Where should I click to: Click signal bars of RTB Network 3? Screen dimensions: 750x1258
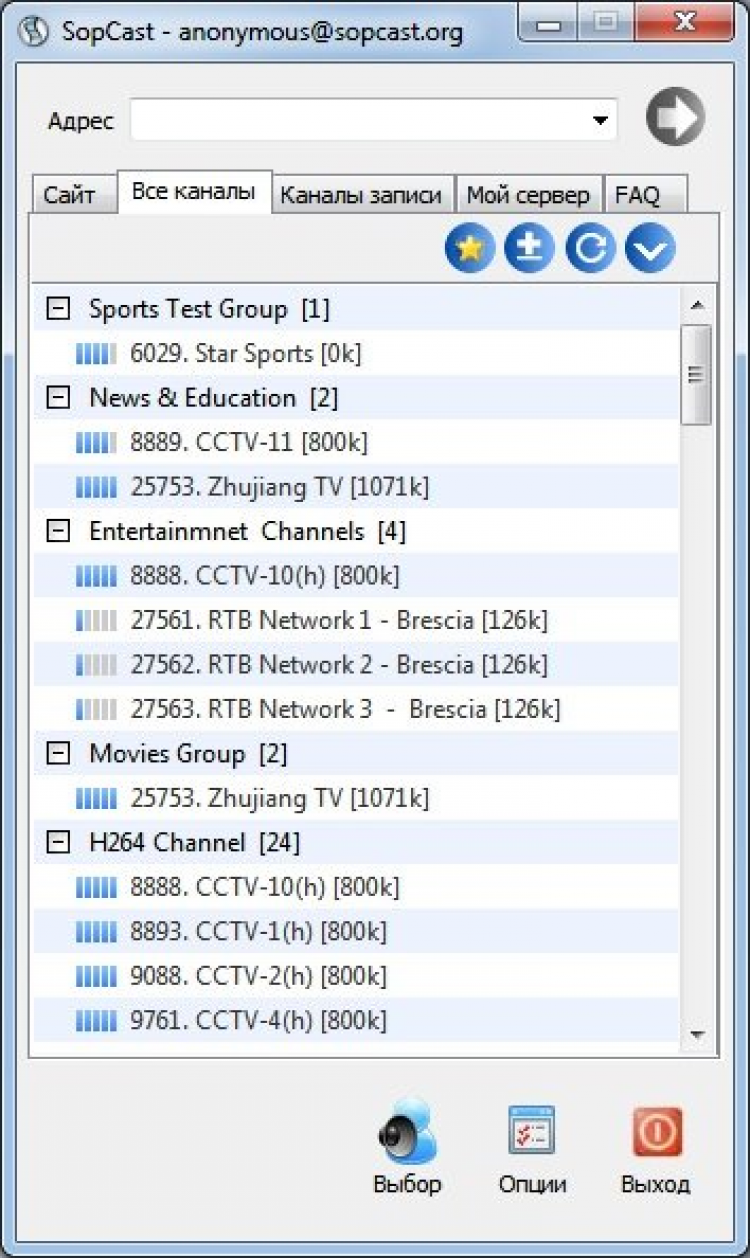[x=96, y=710]
